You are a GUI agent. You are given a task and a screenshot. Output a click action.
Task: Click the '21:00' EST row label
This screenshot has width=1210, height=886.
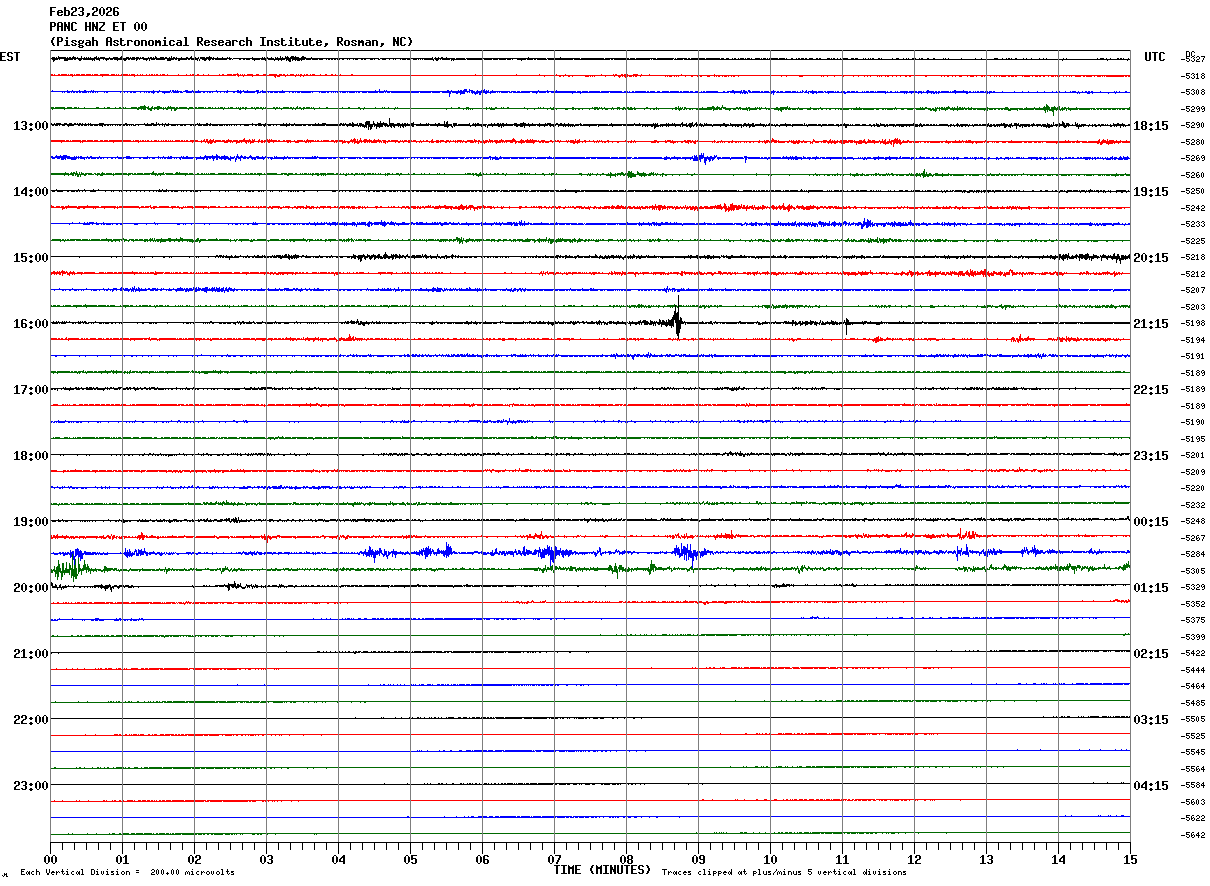pos(31,654)
